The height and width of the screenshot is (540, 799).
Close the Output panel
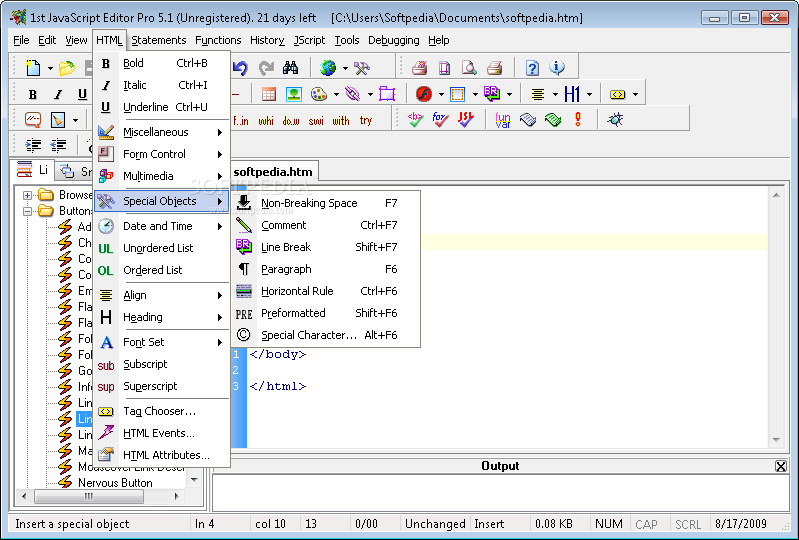pyautogui.click(x=781, y=466)
